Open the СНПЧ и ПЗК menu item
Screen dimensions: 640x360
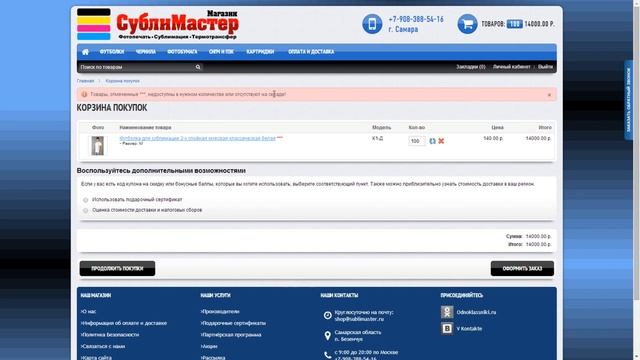coord(221,52)
